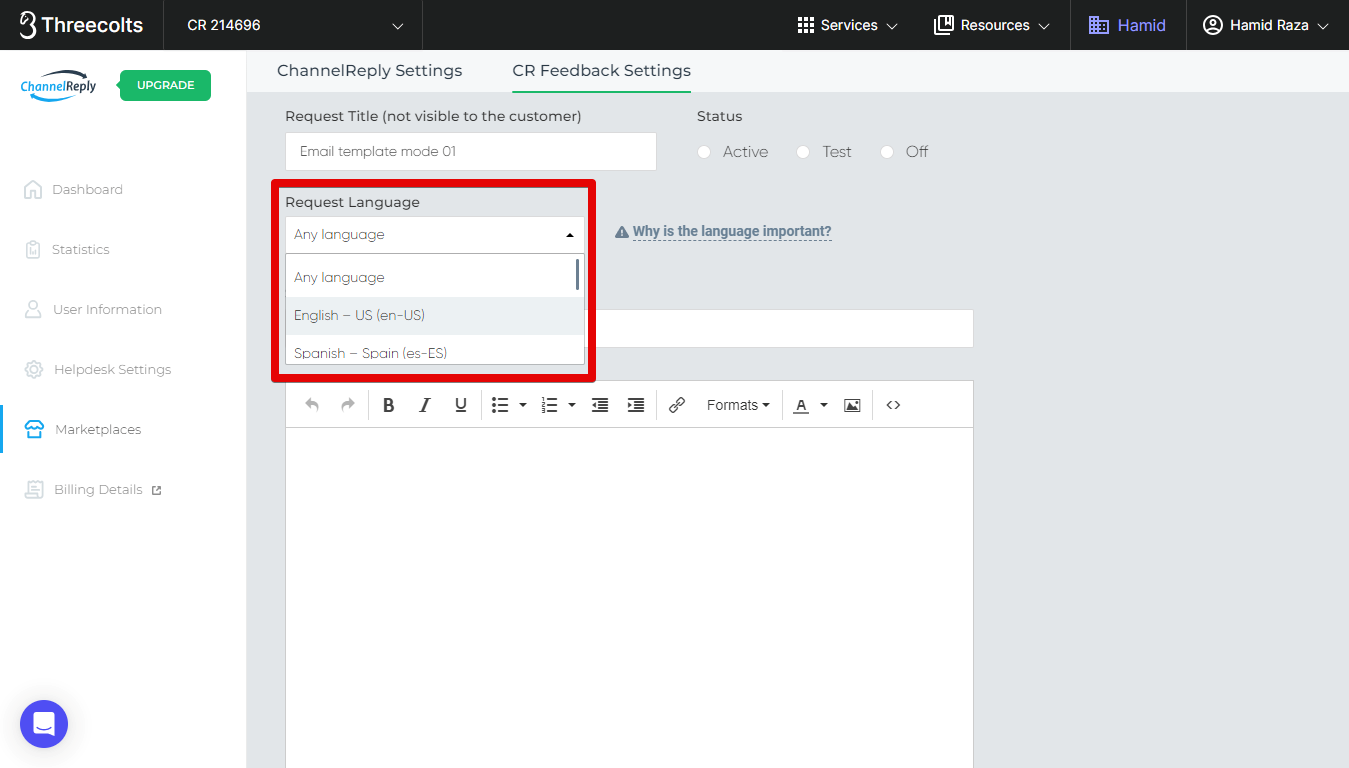Decrease indent in the editor
Image resolution: width=1349 pixels, height=768 pixels.
click(600, 405)
